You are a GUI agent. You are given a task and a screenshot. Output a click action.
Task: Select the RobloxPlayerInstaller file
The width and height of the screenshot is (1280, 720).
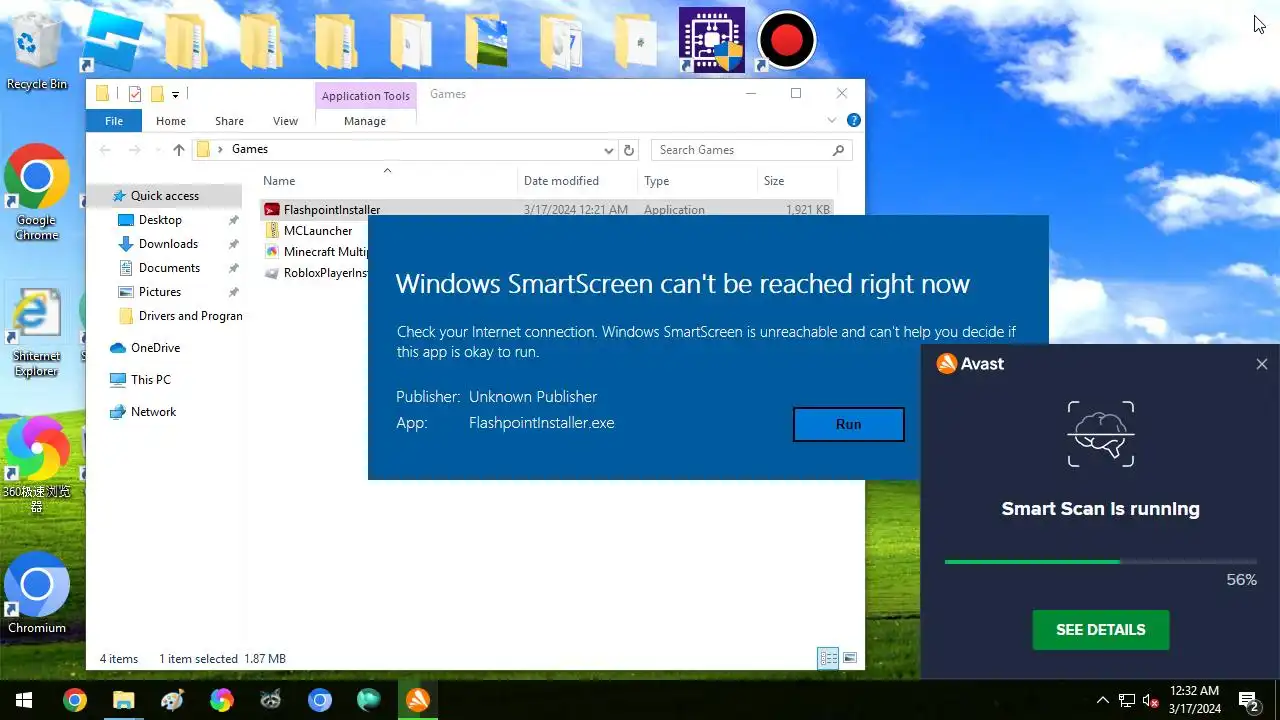point(326,273)
